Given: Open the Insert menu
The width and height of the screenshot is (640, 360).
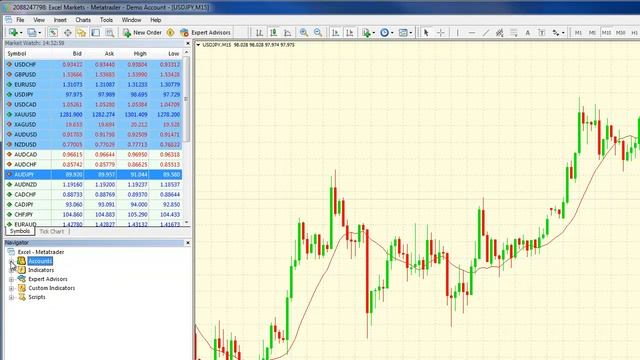Looking at the screenshot, I should point(60,20).
